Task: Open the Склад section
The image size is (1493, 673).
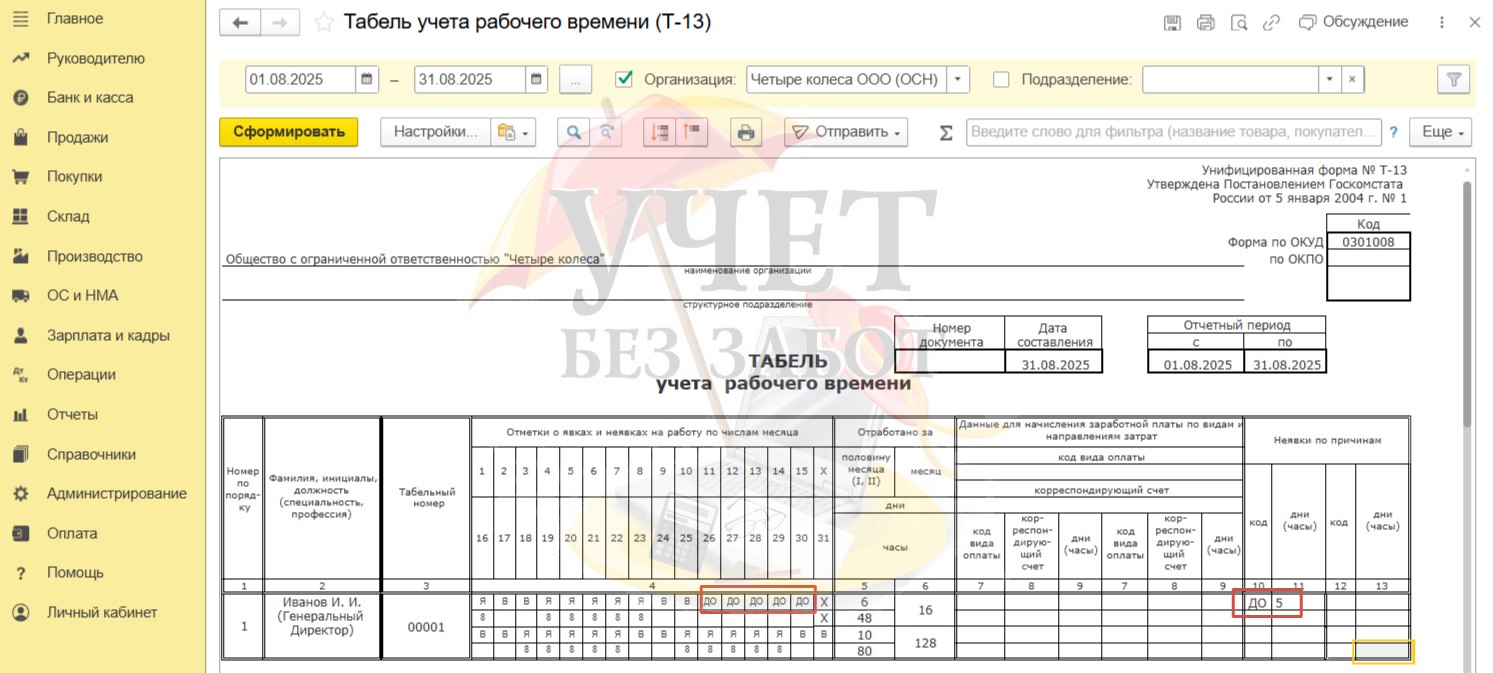Action: tap(68, 216)
